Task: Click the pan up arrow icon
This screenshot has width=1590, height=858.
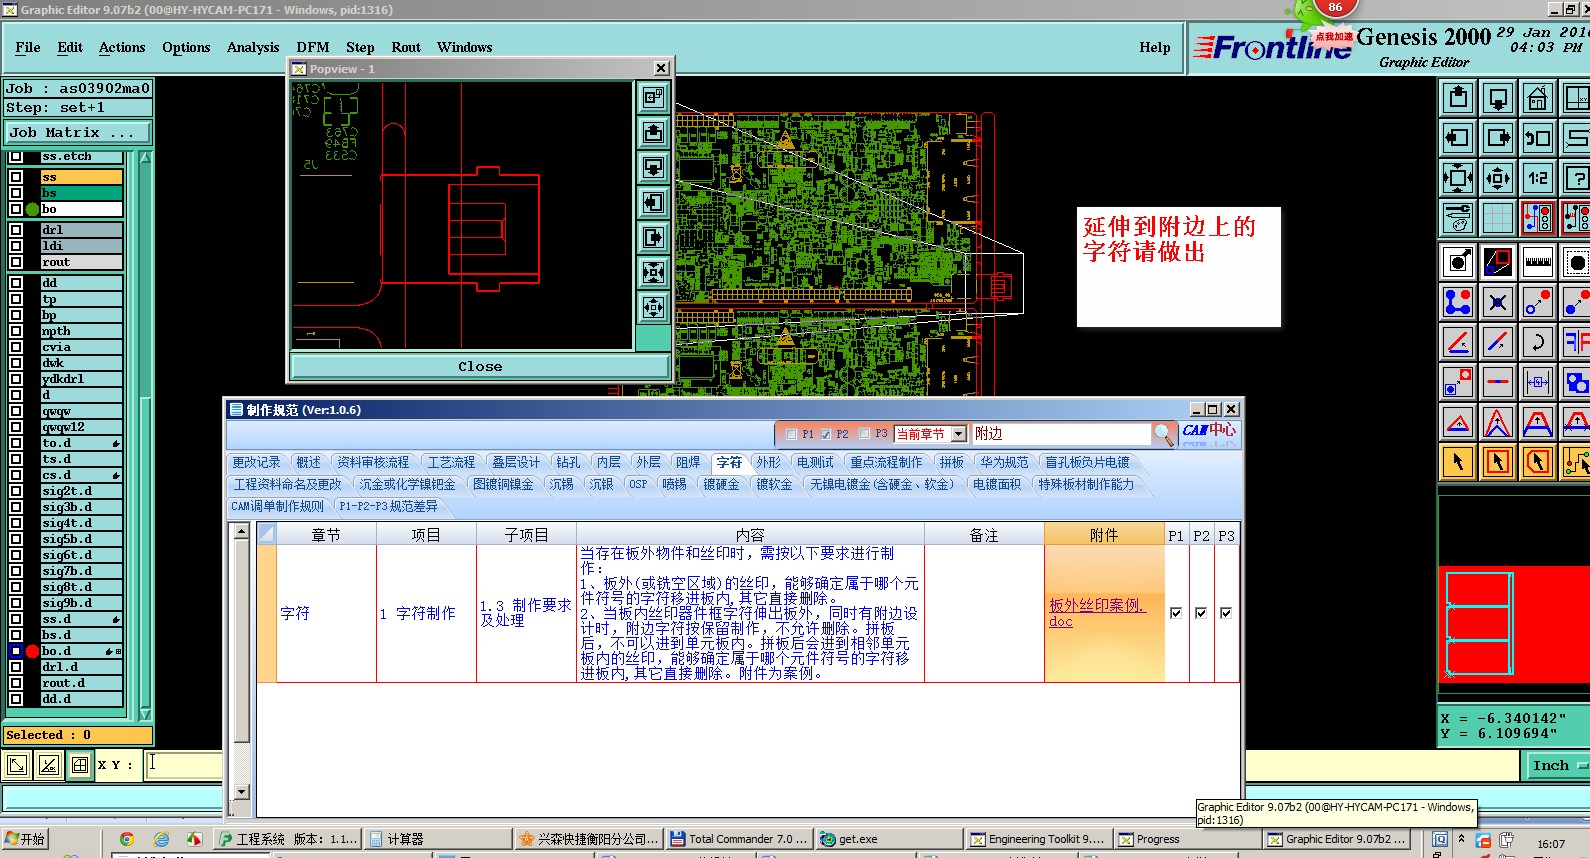Action: (1458, 98)
